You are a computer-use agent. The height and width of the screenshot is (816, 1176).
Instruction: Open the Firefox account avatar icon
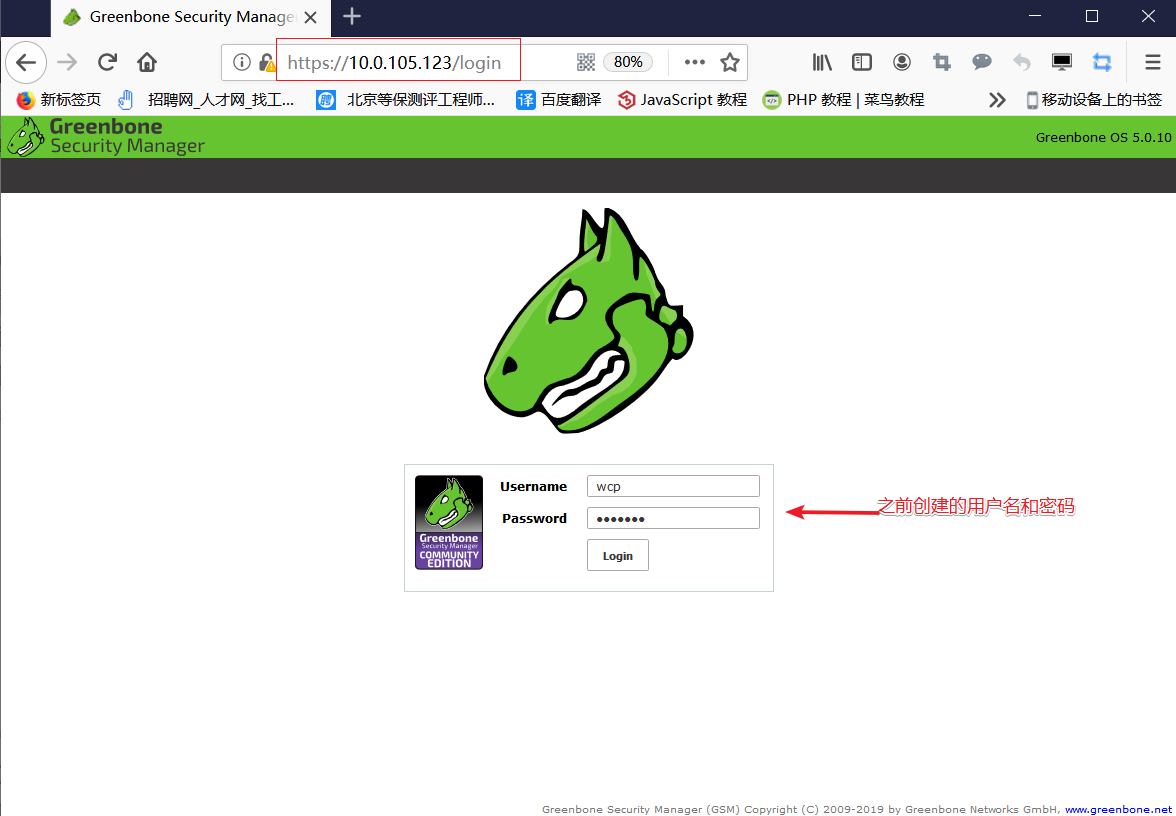(902, 62)
